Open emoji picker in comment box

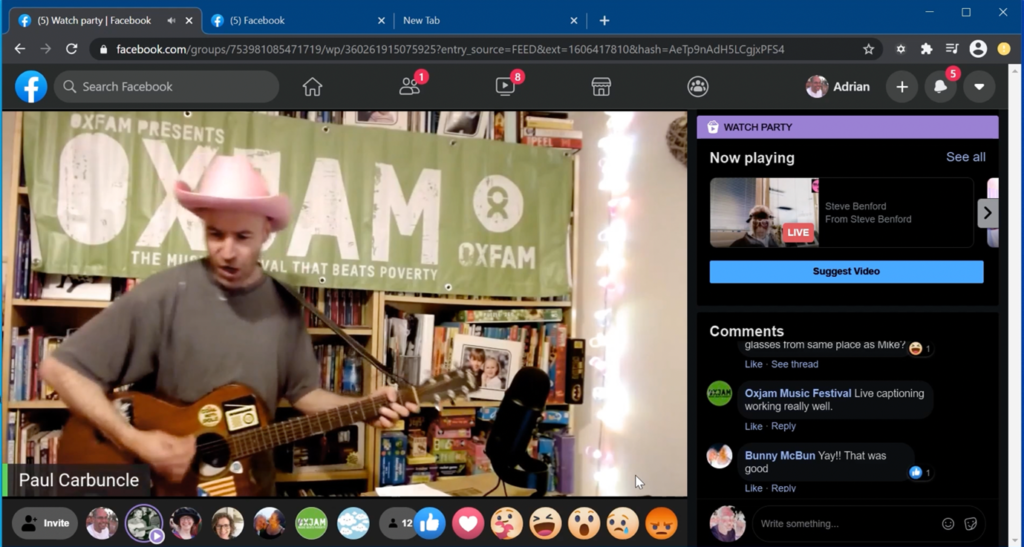(x=948, y=523)
